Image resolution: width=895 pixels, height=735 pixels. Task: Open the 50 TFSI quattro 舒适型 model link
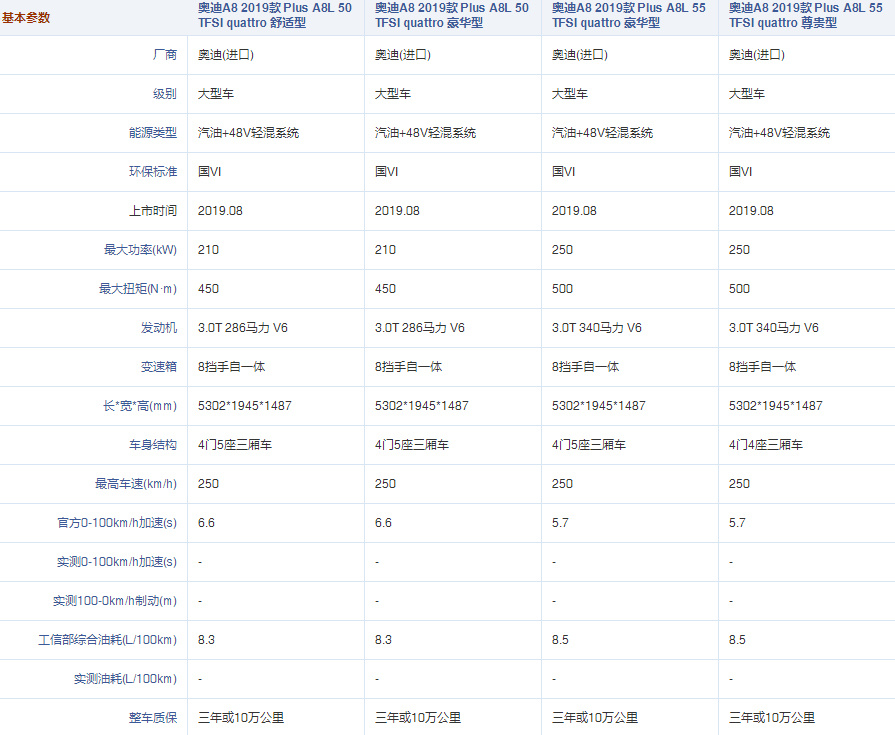(x=275, y=15)
